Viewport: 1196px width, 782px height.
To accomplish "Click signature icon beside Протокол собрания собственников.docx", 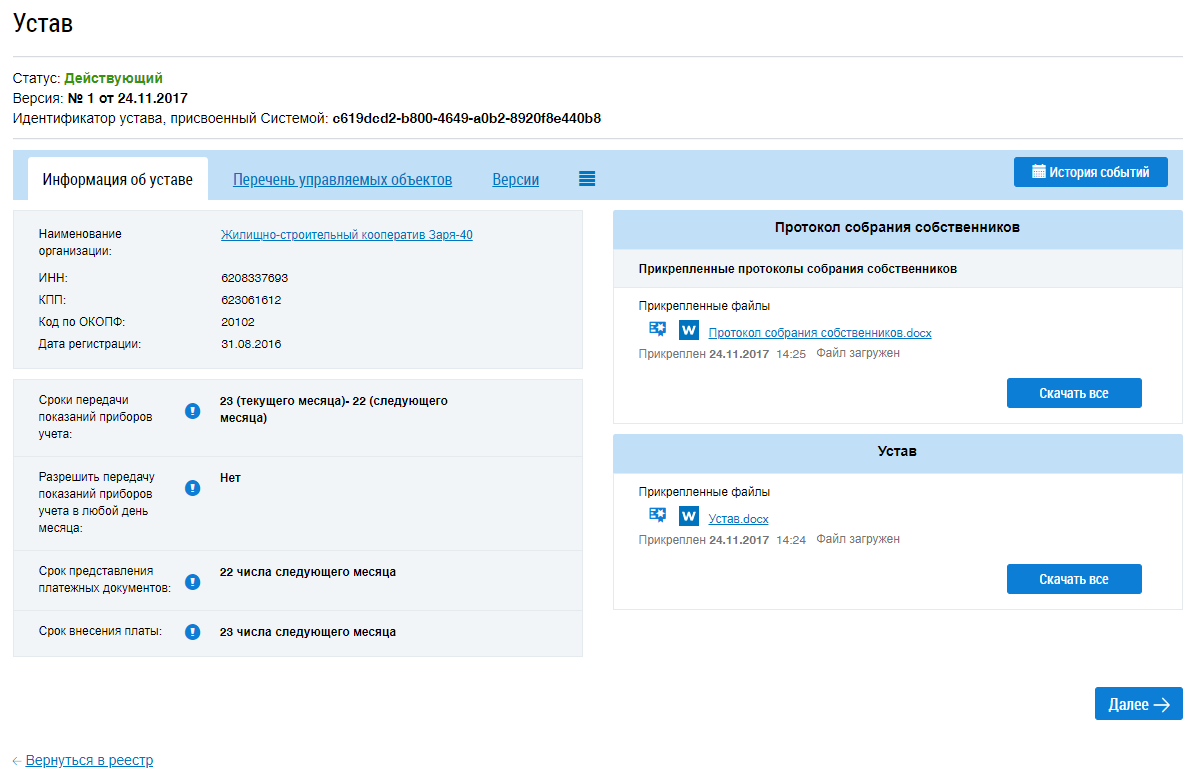I will [657, 329].
